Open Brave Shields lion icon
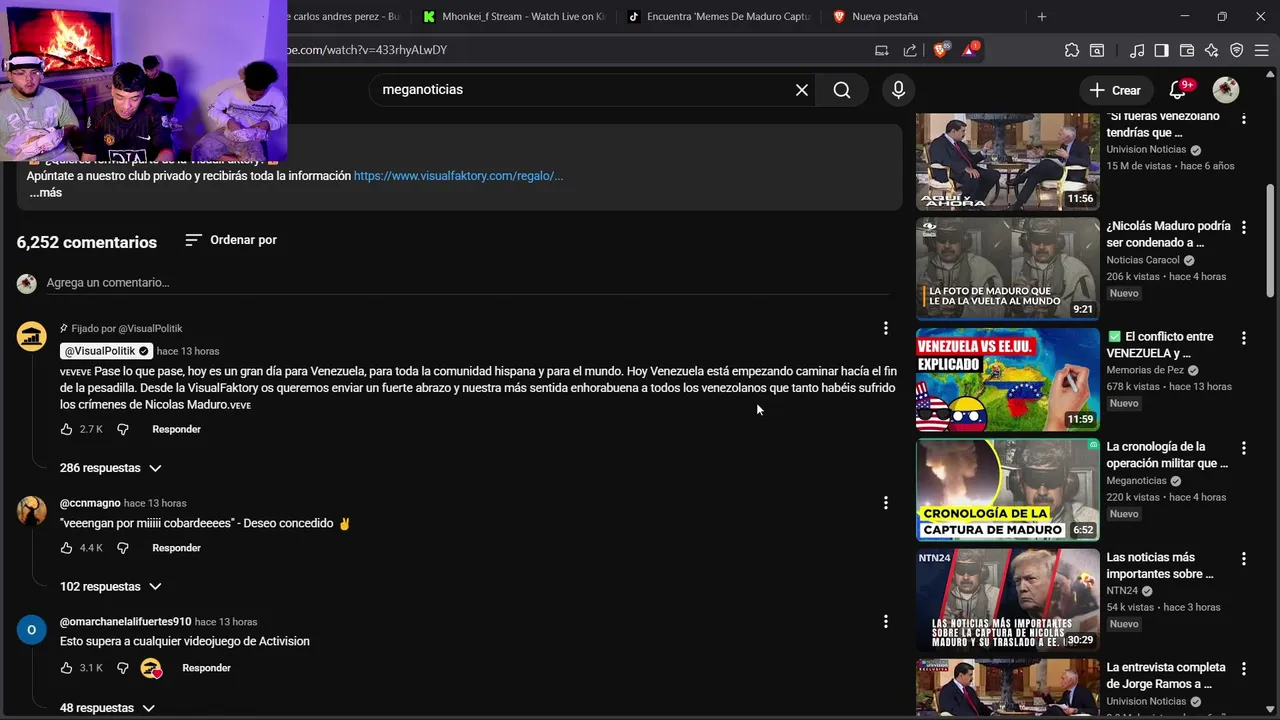Screen dimensions: 1280x720 (x=940, y=50)
